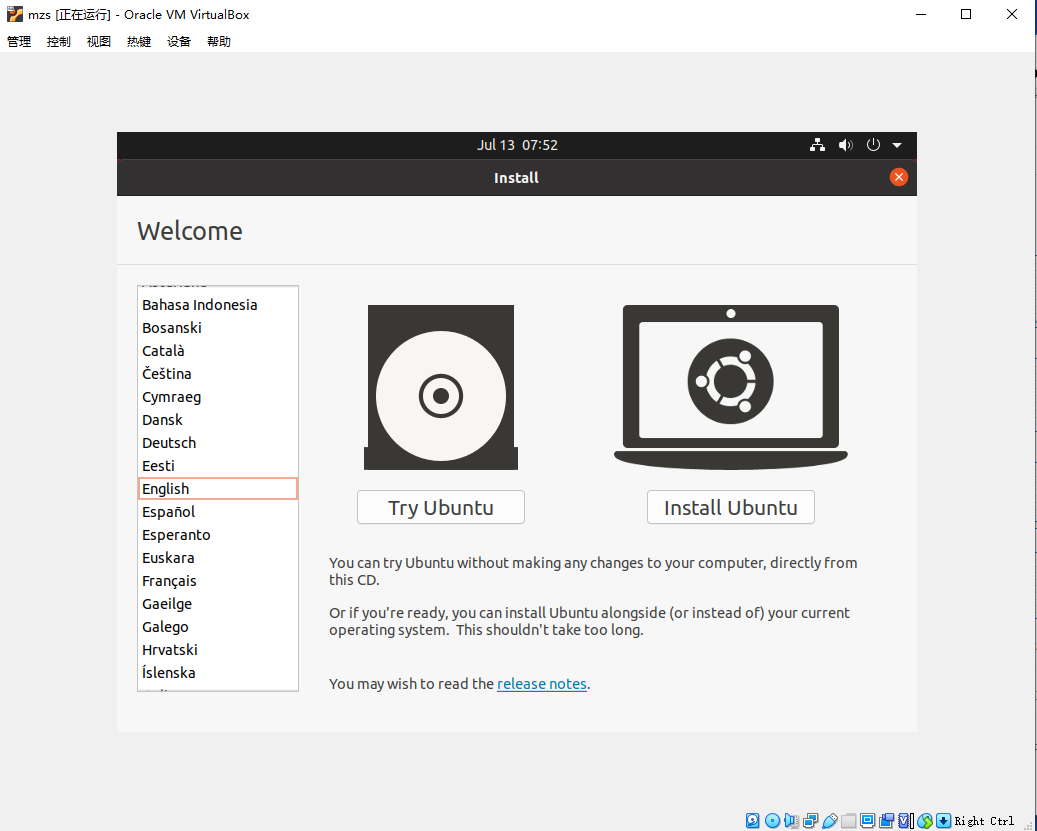The height and width of the screenshot is (831, 1037).
Task: Open the 管理 menu
Action: pos(19,42)
